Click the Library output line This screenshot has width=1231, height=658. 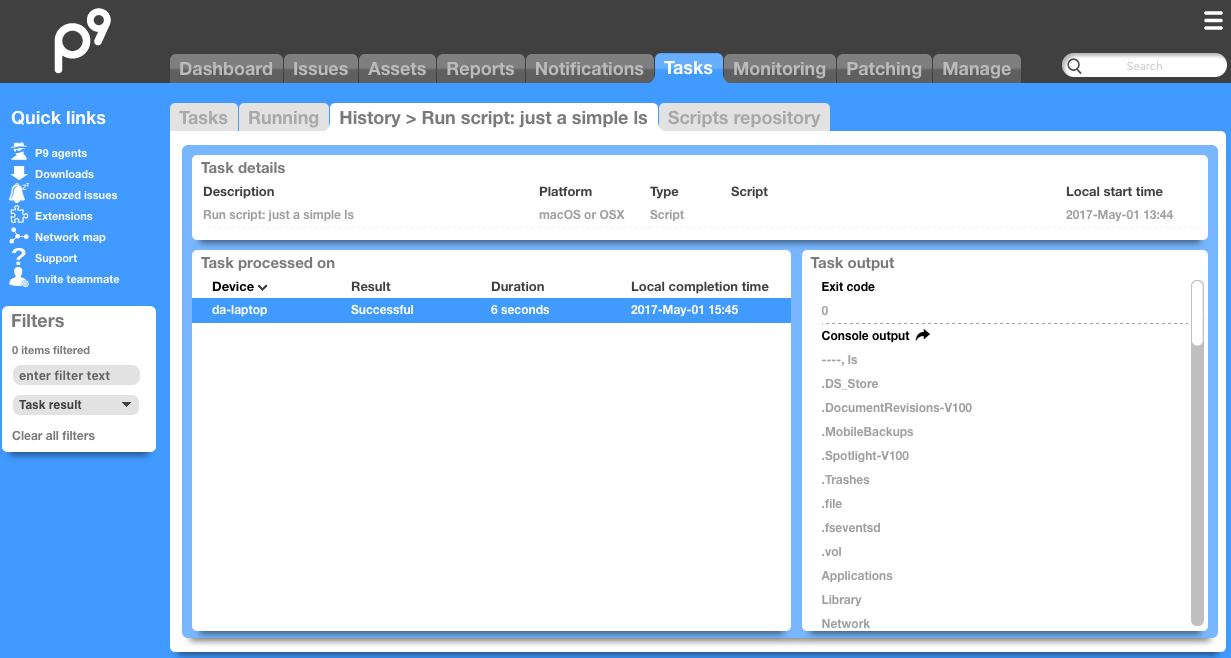coord(841,600)
